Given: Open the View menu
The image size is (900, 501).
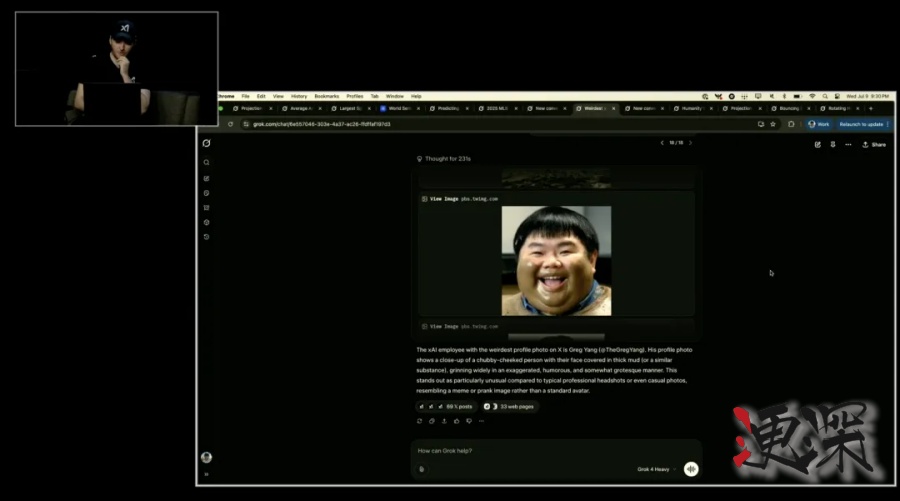Looking at the screenshot, I should point(278,96).
